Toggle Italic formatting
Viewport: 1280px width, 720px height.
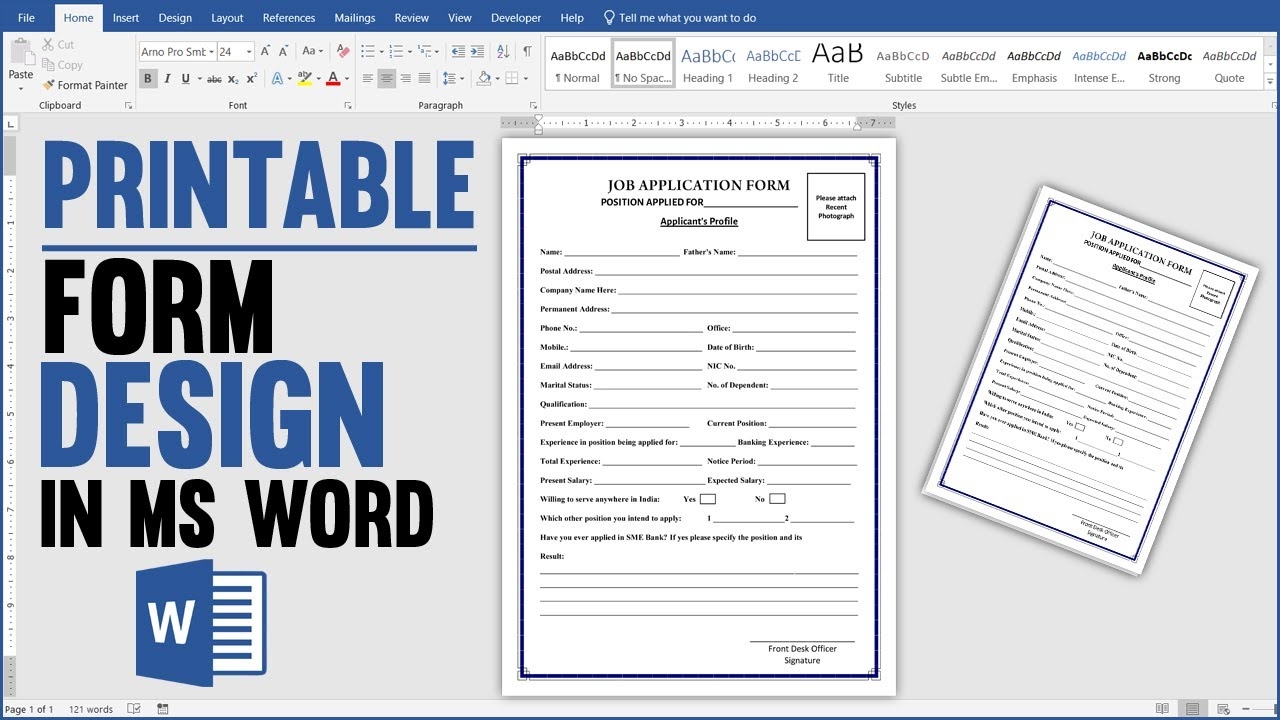(x=167, y=79)
